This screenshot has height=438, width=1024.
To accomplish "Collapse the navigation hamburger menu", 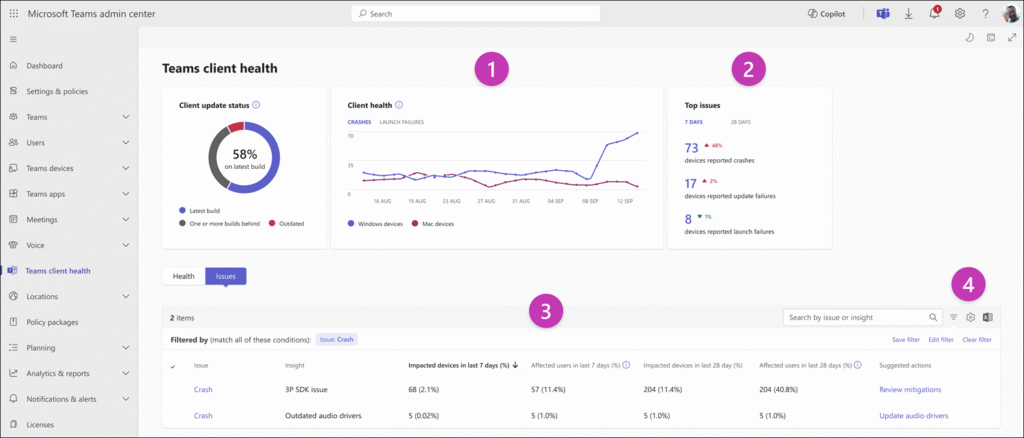I will tap(13, 39).
